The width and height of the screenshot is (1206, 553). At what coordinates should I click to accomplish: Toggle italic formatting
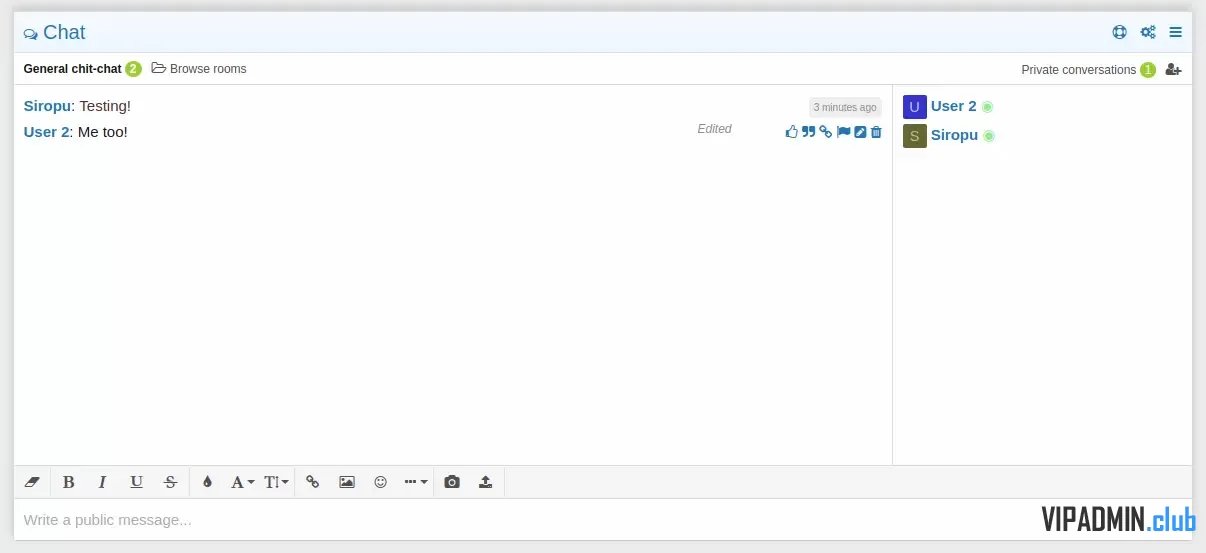pyautogui.click(x=102, y=482)
